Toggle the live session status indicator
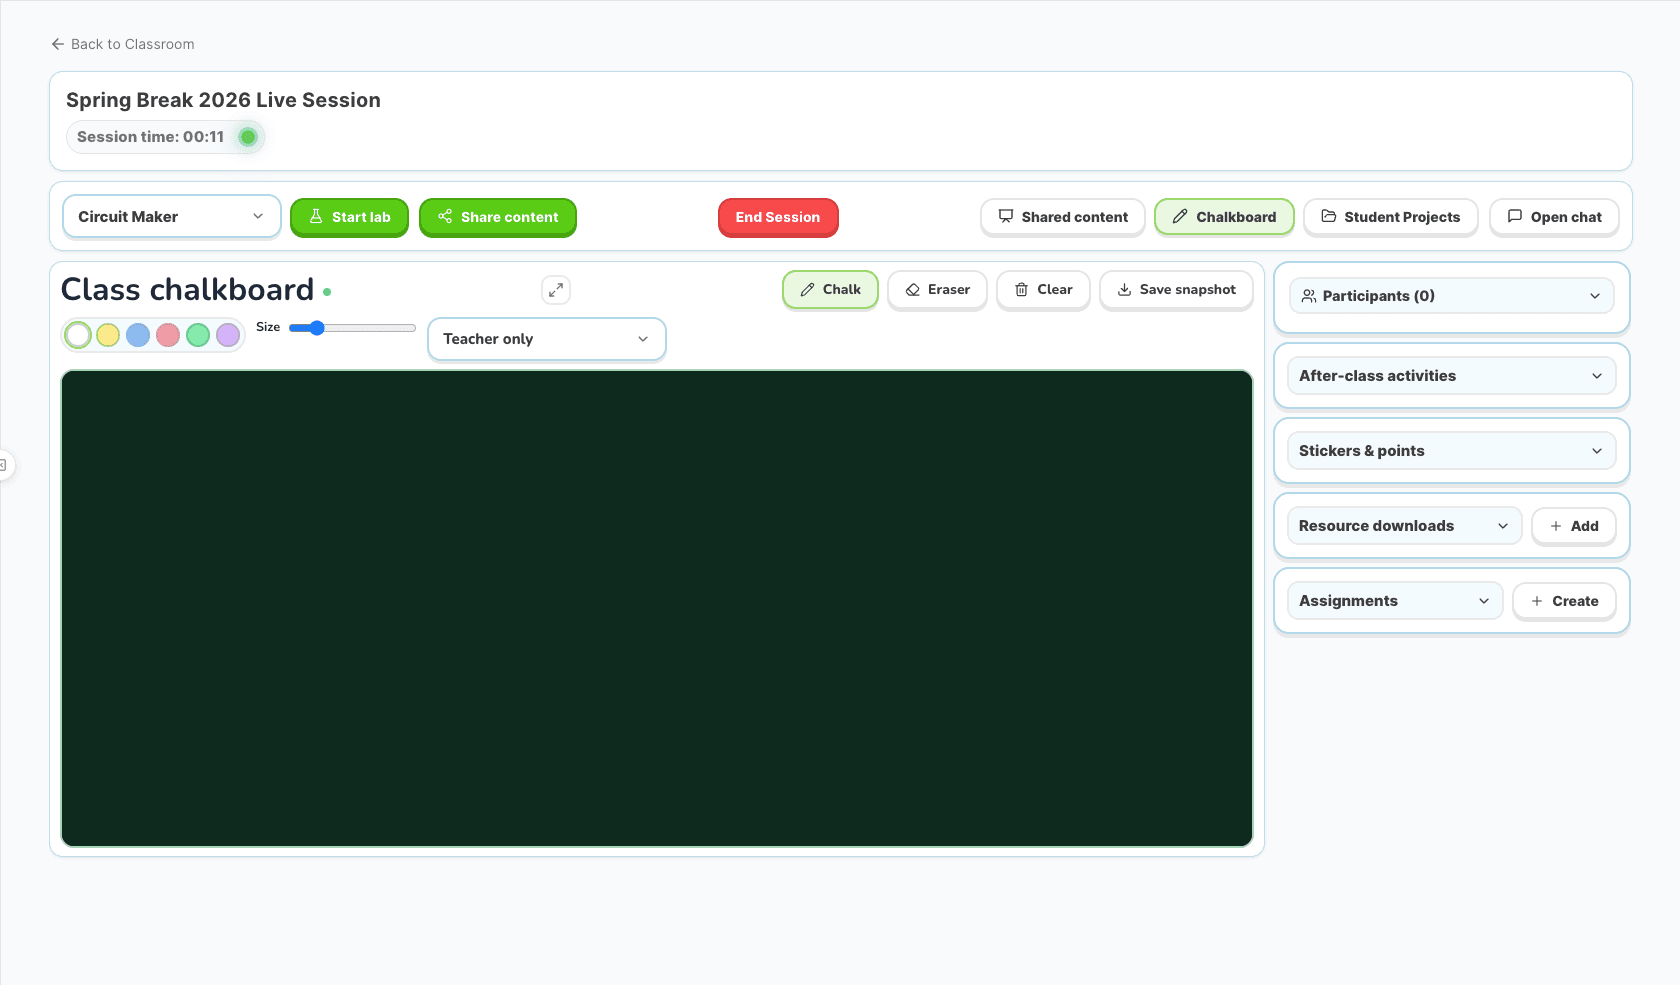 click(247, 137)
